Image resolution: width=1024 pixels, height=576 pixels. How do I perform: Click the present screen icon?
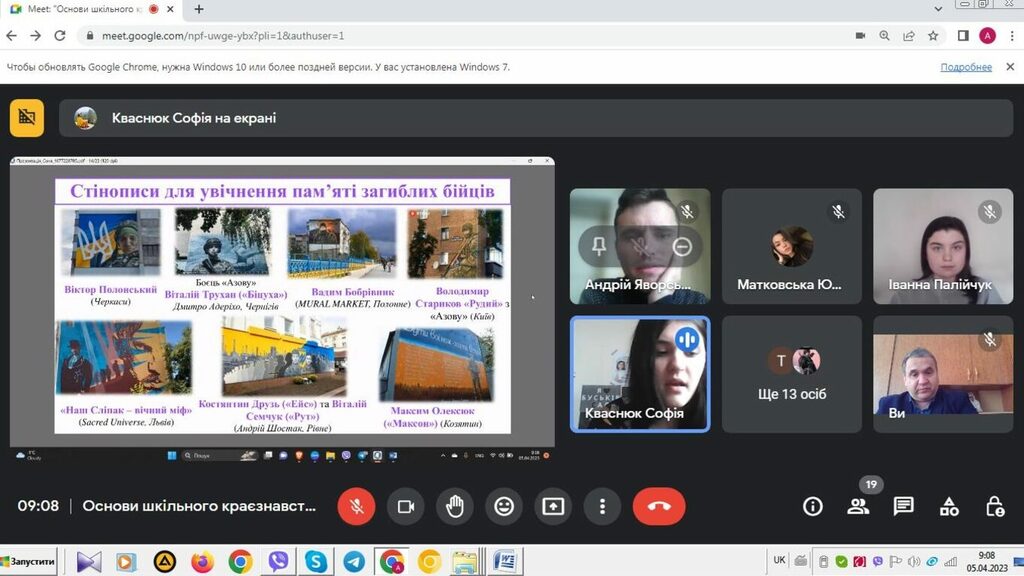pyautogui.click(x=553, y=506)
